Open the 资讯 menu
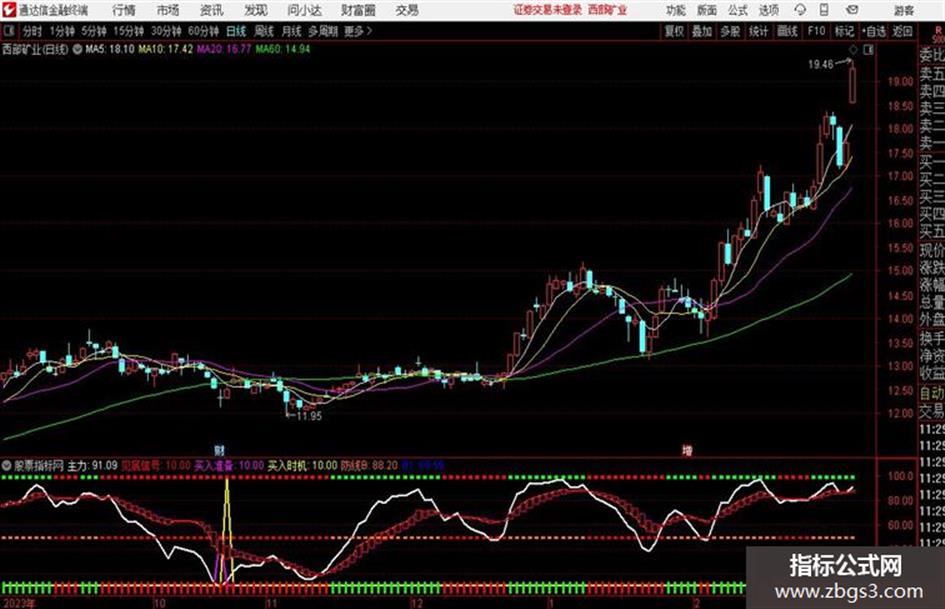The image size is (945, 609). pyautogui.click(x=212, y=10)
